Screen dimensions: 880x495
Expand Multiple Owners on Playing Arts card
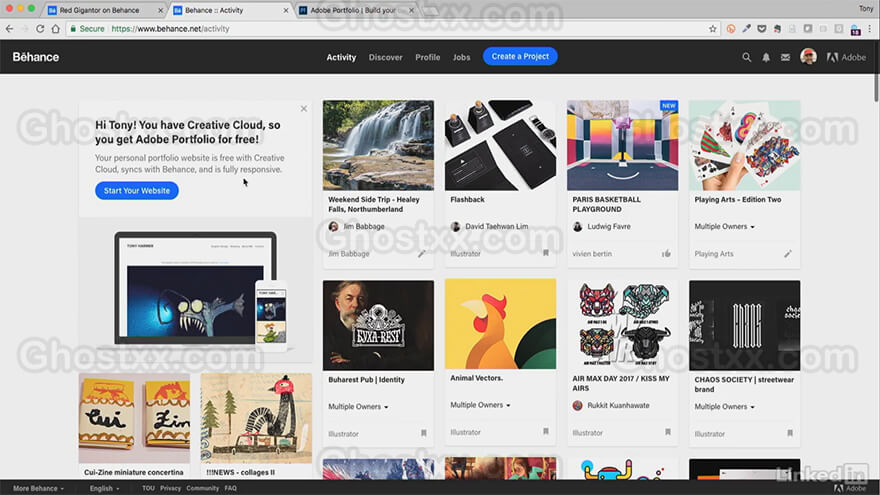pyautogui.click(x=725, y=227)
